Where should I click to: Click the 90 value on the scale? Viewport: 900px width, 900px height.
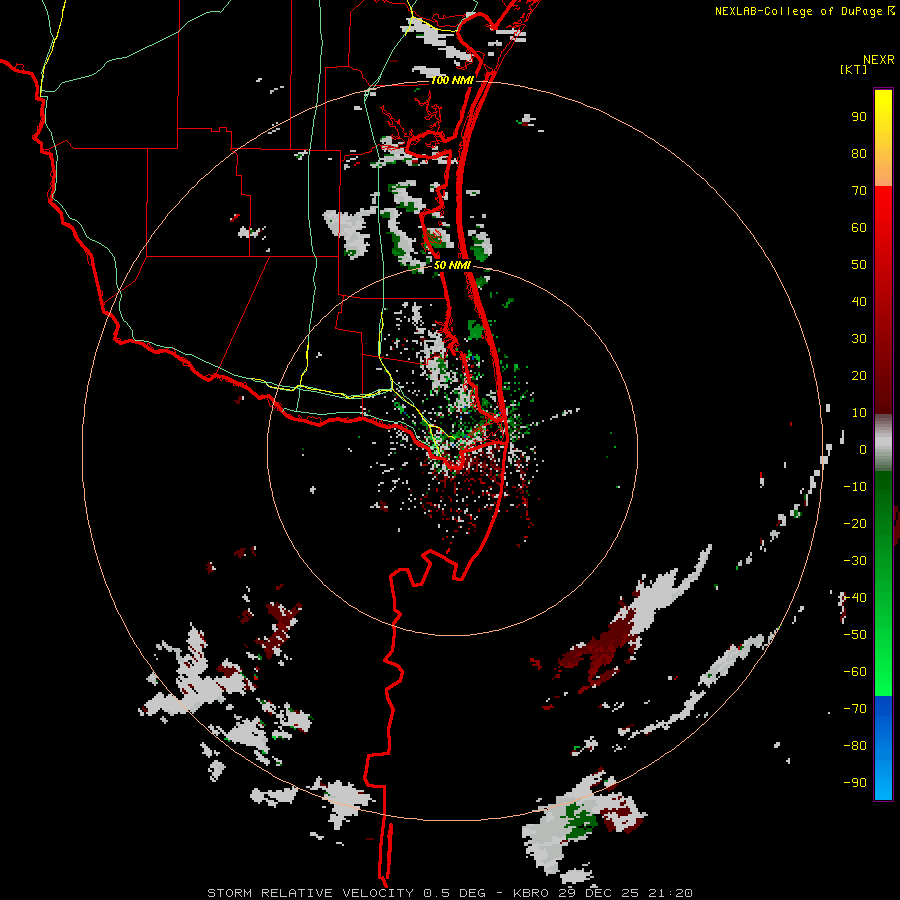point(859,117)
